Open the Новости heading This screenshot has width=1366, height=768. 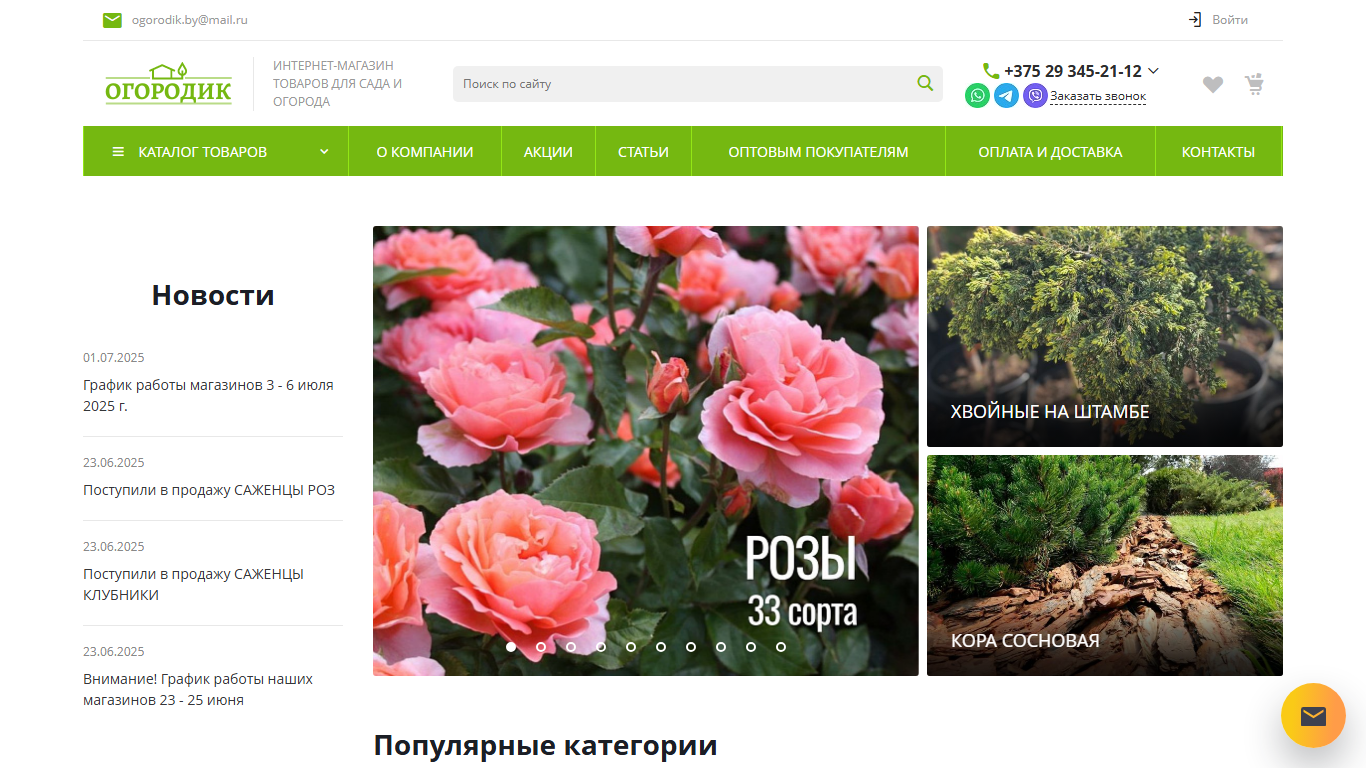tap(213, 295)
